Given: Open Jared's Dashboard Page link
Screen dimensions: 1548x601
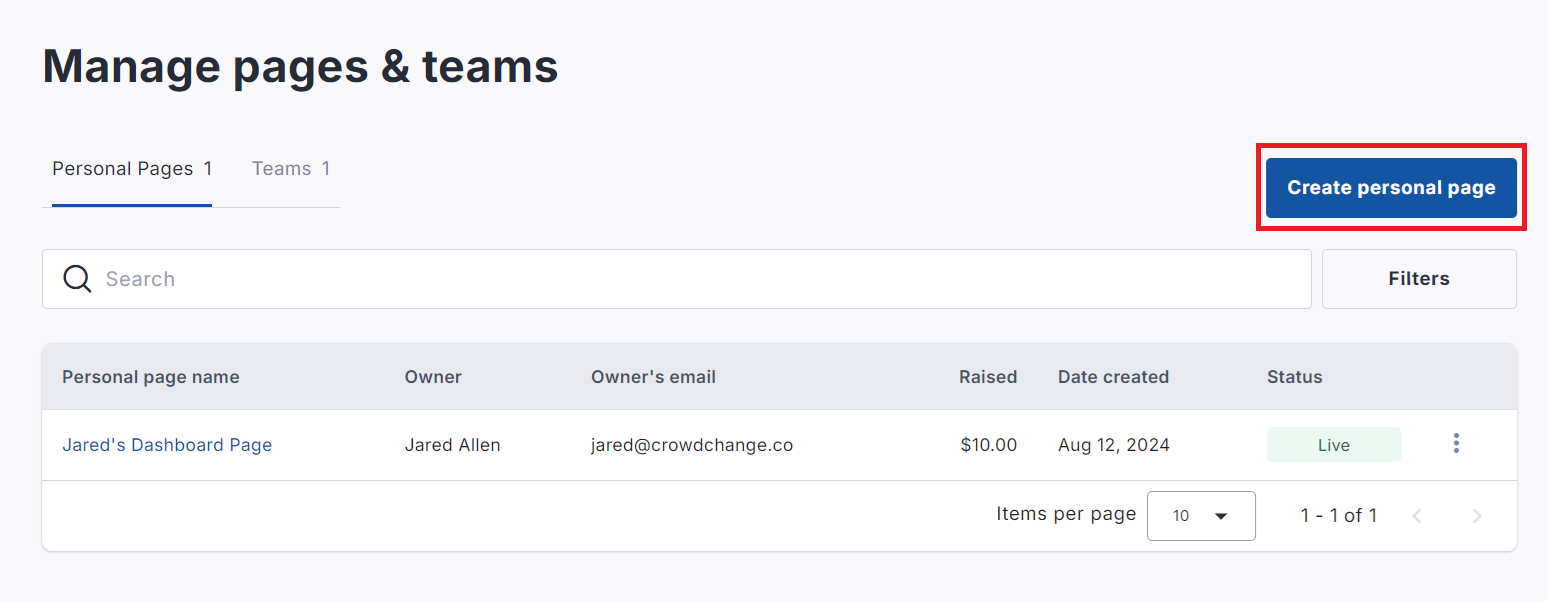Looking at the screenshot, I should pos(167,445).
